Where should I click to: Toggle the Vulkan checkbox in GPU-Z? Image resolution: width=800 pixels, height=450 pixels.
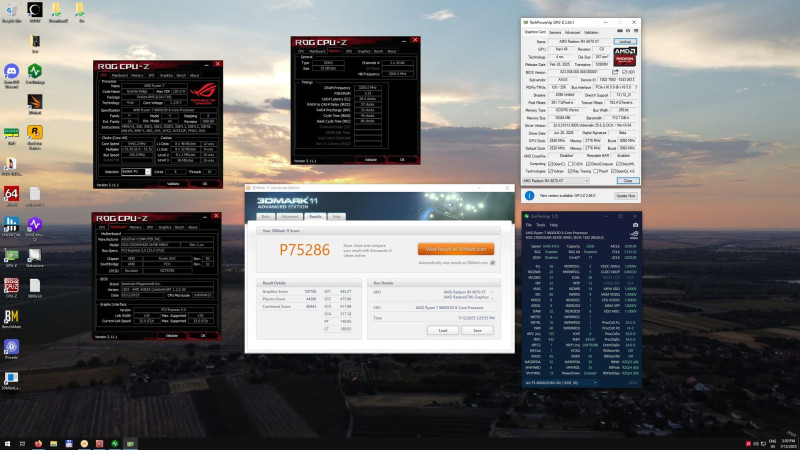[x=550, y=171]
